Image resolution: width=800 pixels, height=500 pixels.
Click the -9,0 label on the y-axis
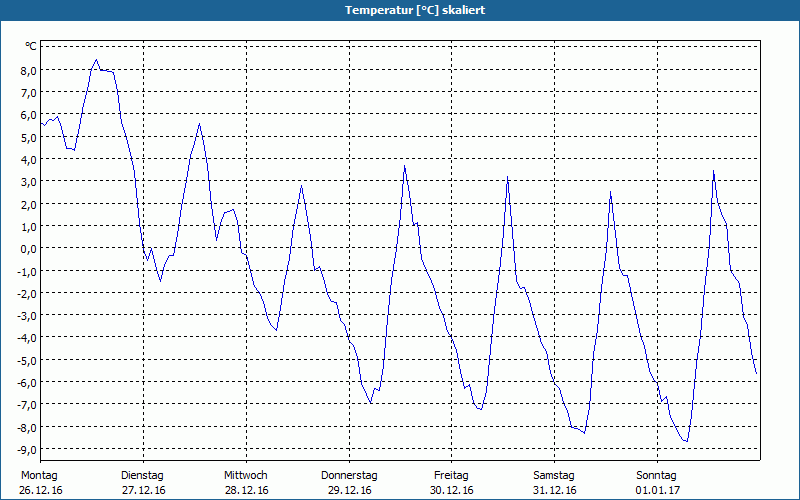(28, 449)
